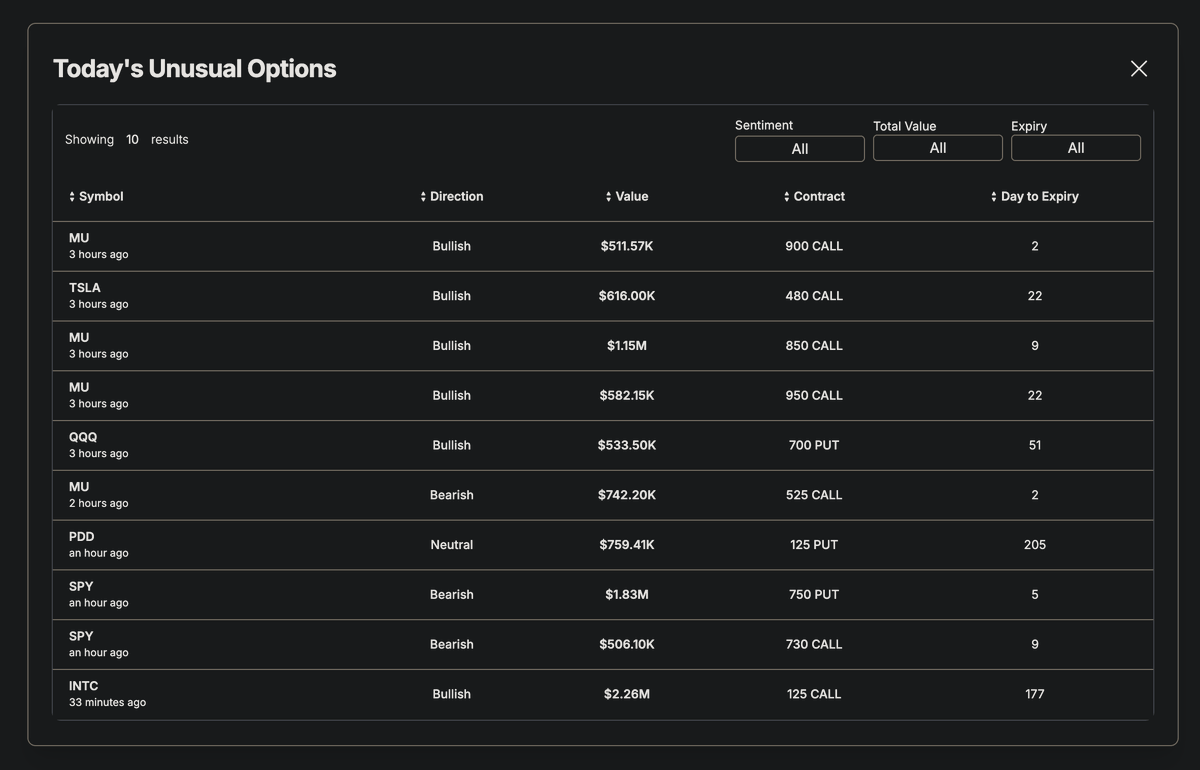
Task: Click the 850 CALL contract cell
Action: pyautogui.click(x=814, y=346)
